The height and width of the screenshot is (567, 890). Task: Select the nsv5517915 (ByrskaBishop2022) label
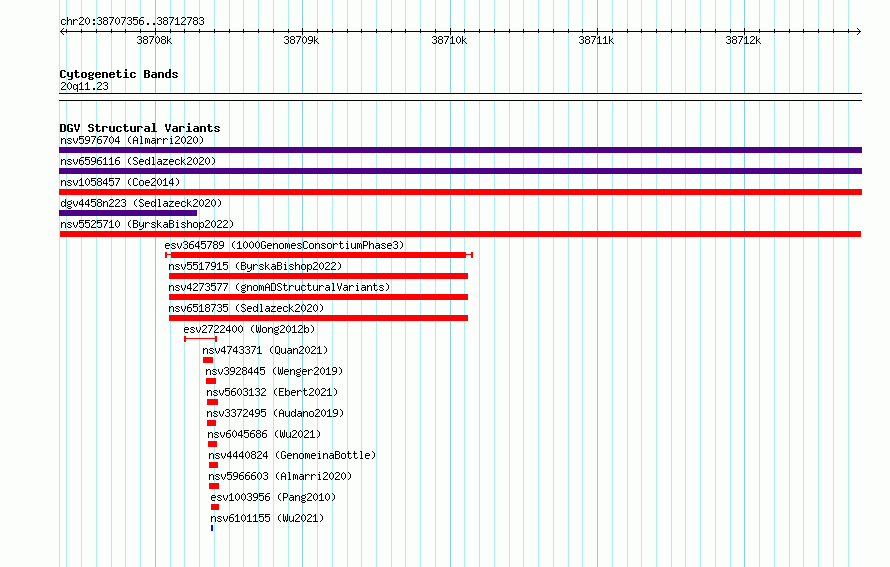click(255, 266)
